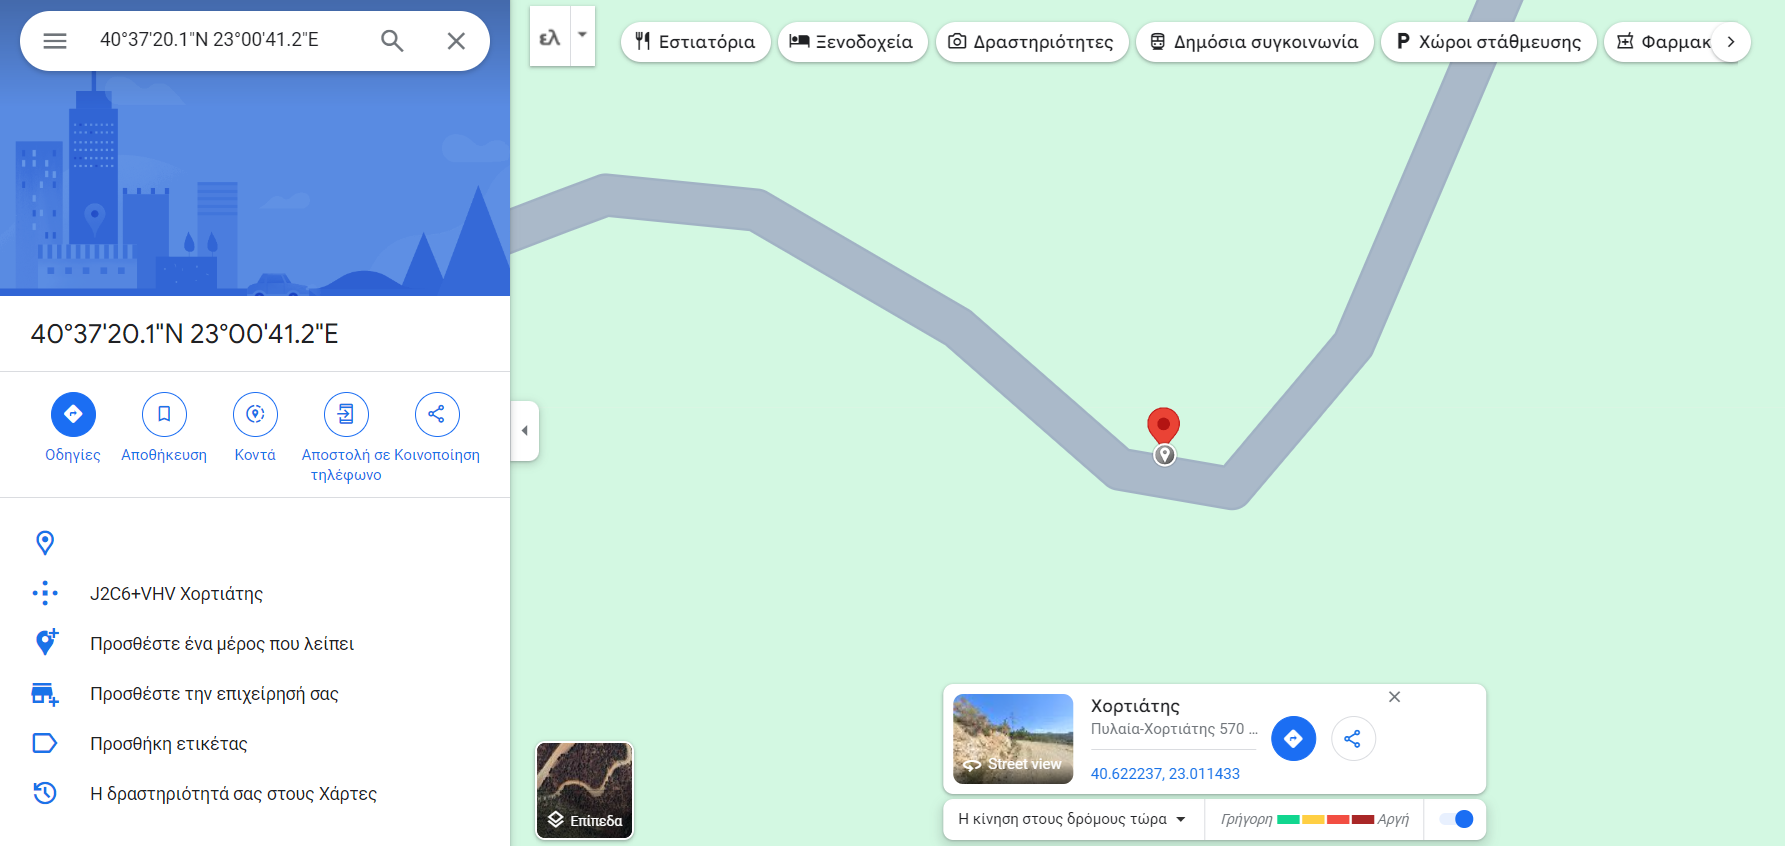Viewport: 1785px width, 846px height.
Task: Click Προσθέστε ένα μέρος που λείπει
Action: click(222, 644)
